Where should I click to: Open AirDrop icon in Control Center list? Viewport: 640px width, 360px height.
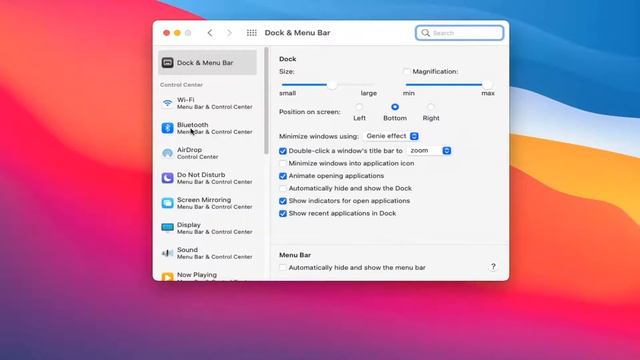click(167, 153)
